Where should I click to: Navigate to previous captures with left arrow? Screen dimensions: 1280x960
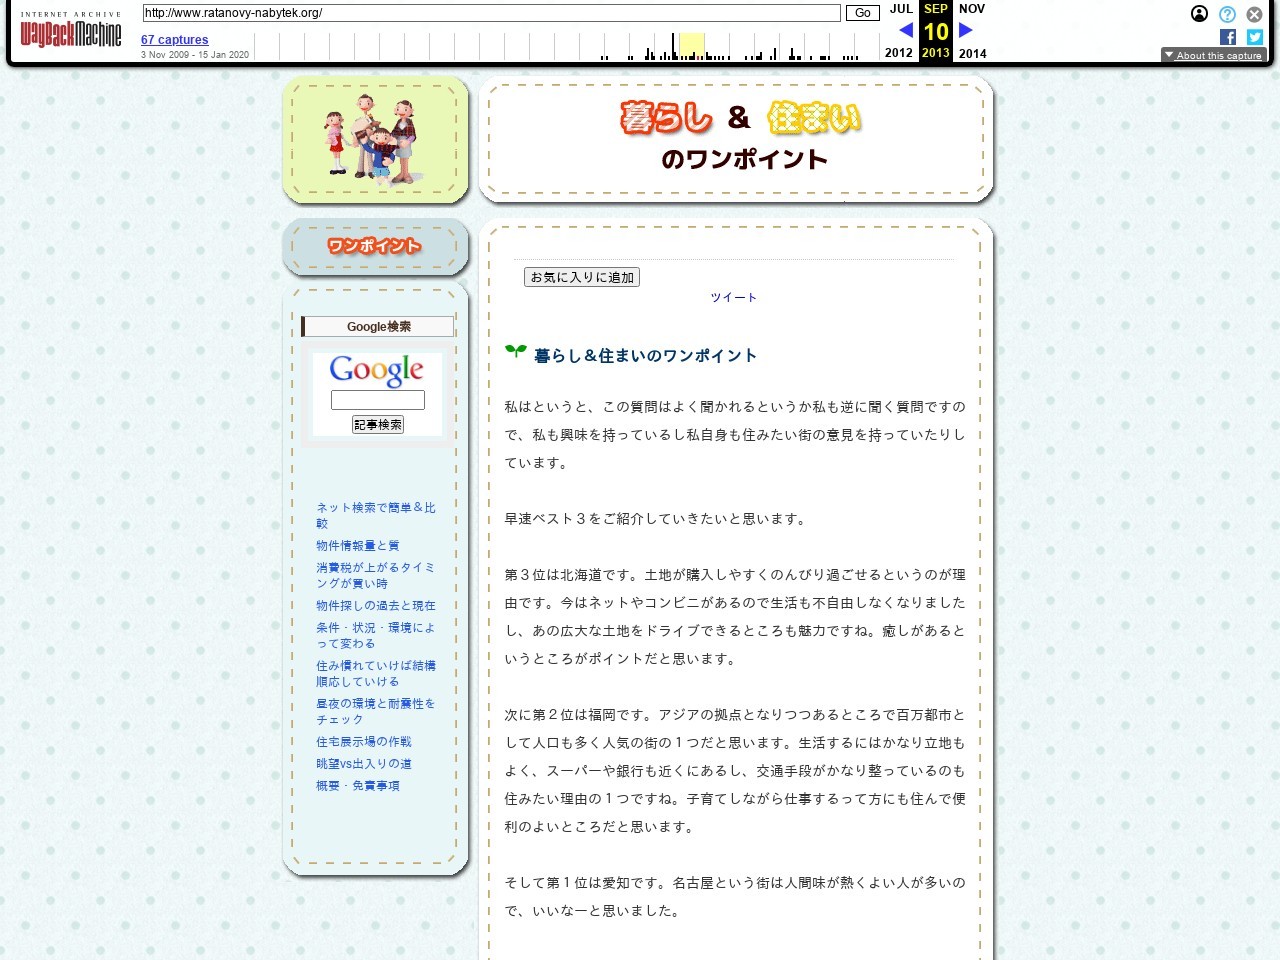(905, 30)
